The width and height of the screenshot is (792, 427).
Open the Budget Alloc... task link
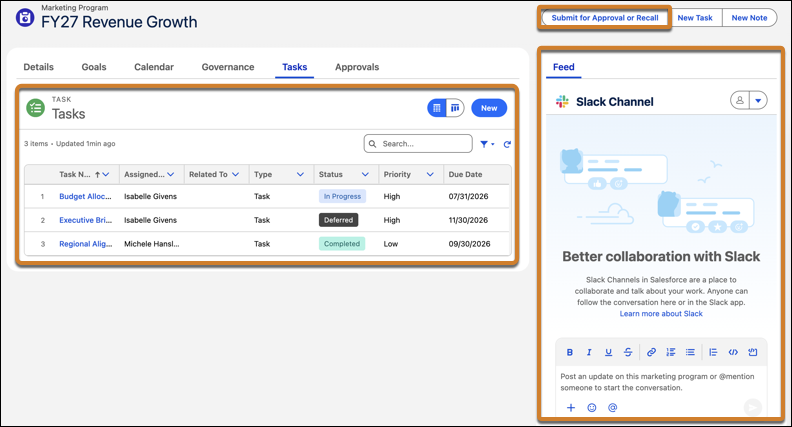(85, 196)
